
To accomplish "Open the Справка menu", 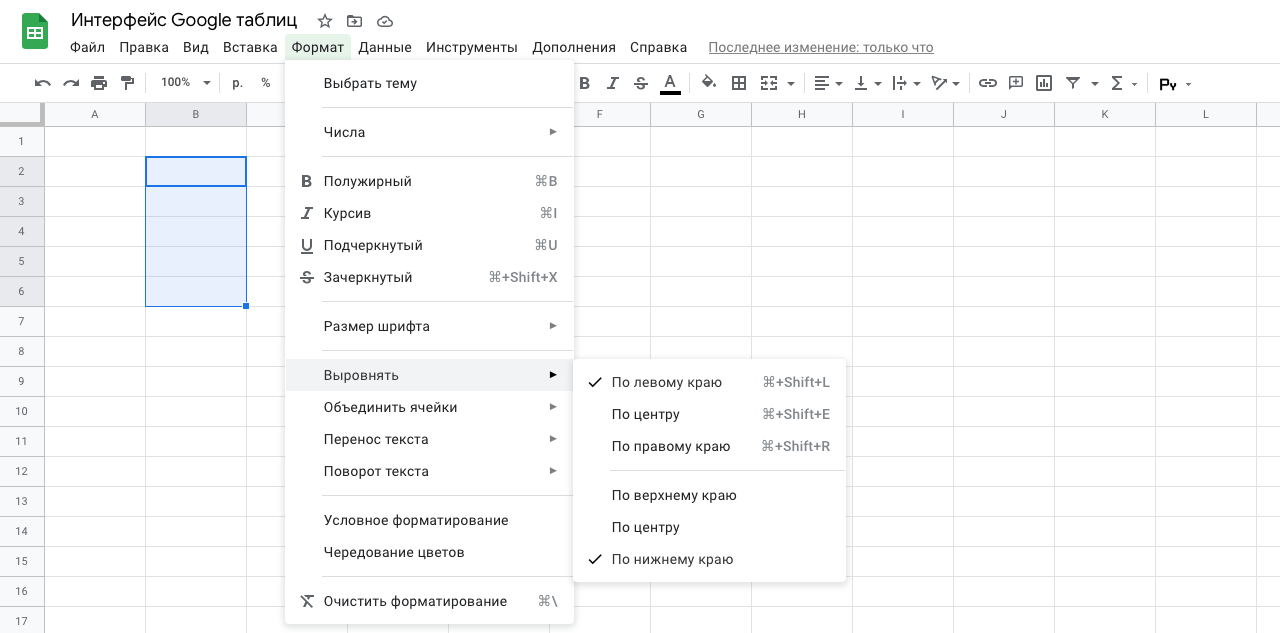I will 658,47.
